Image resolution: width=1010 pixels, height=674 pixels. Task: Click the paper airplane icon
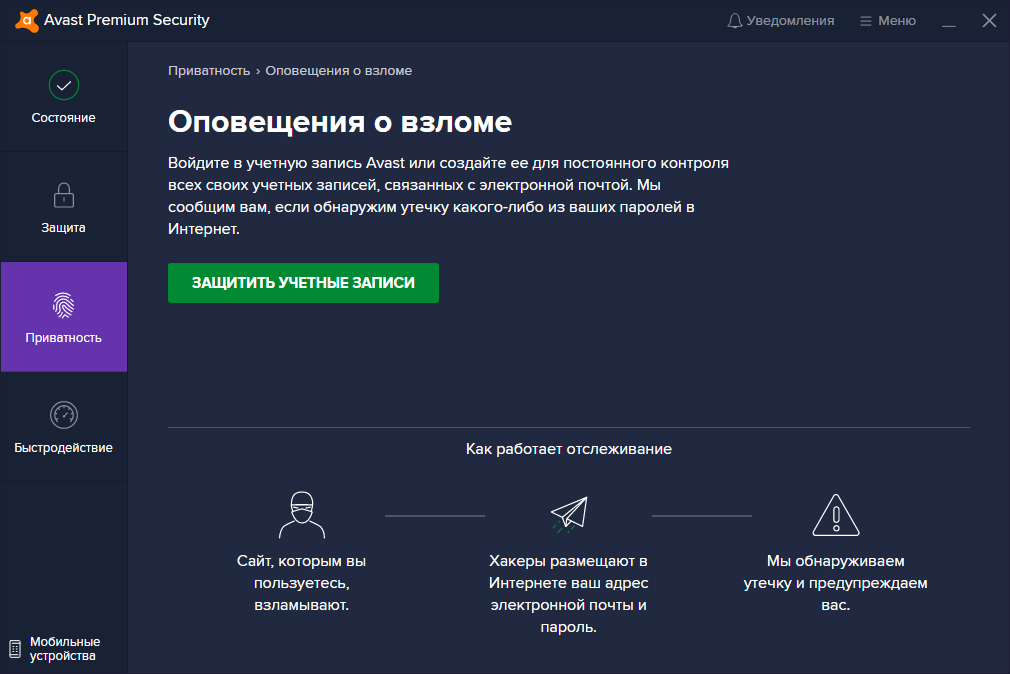[569, 514]
